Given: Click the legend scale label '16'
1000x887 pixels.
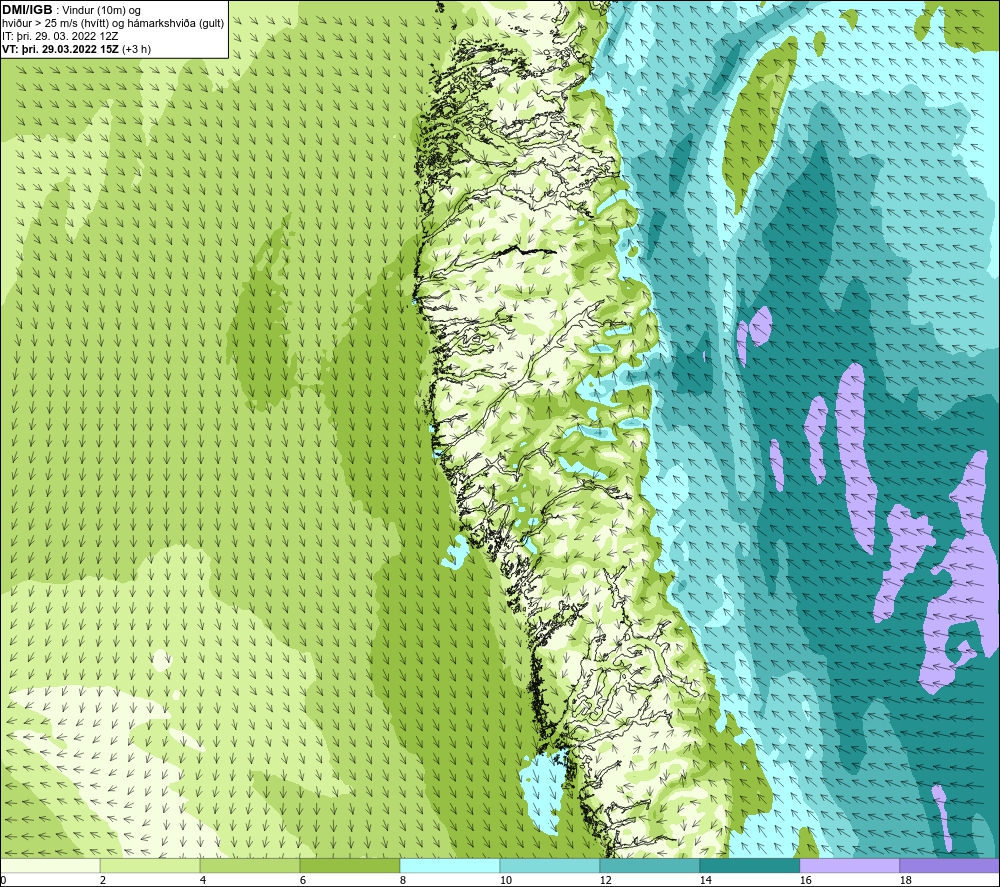Looking at the screenshot, I should [x=805, y=880].
